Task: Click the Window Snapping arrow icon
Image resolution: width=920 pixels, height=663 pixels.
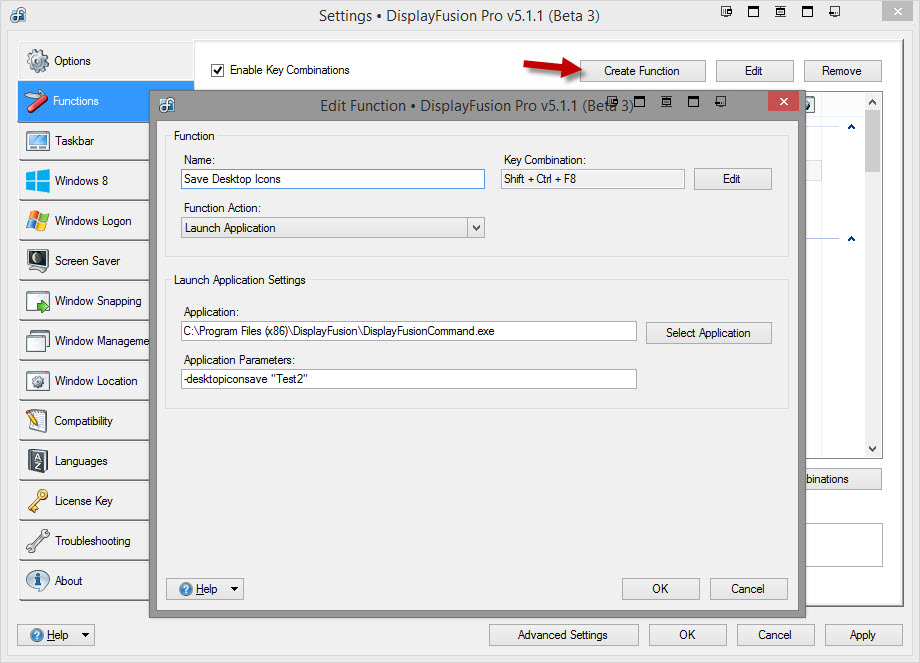Action: point(38,301)
